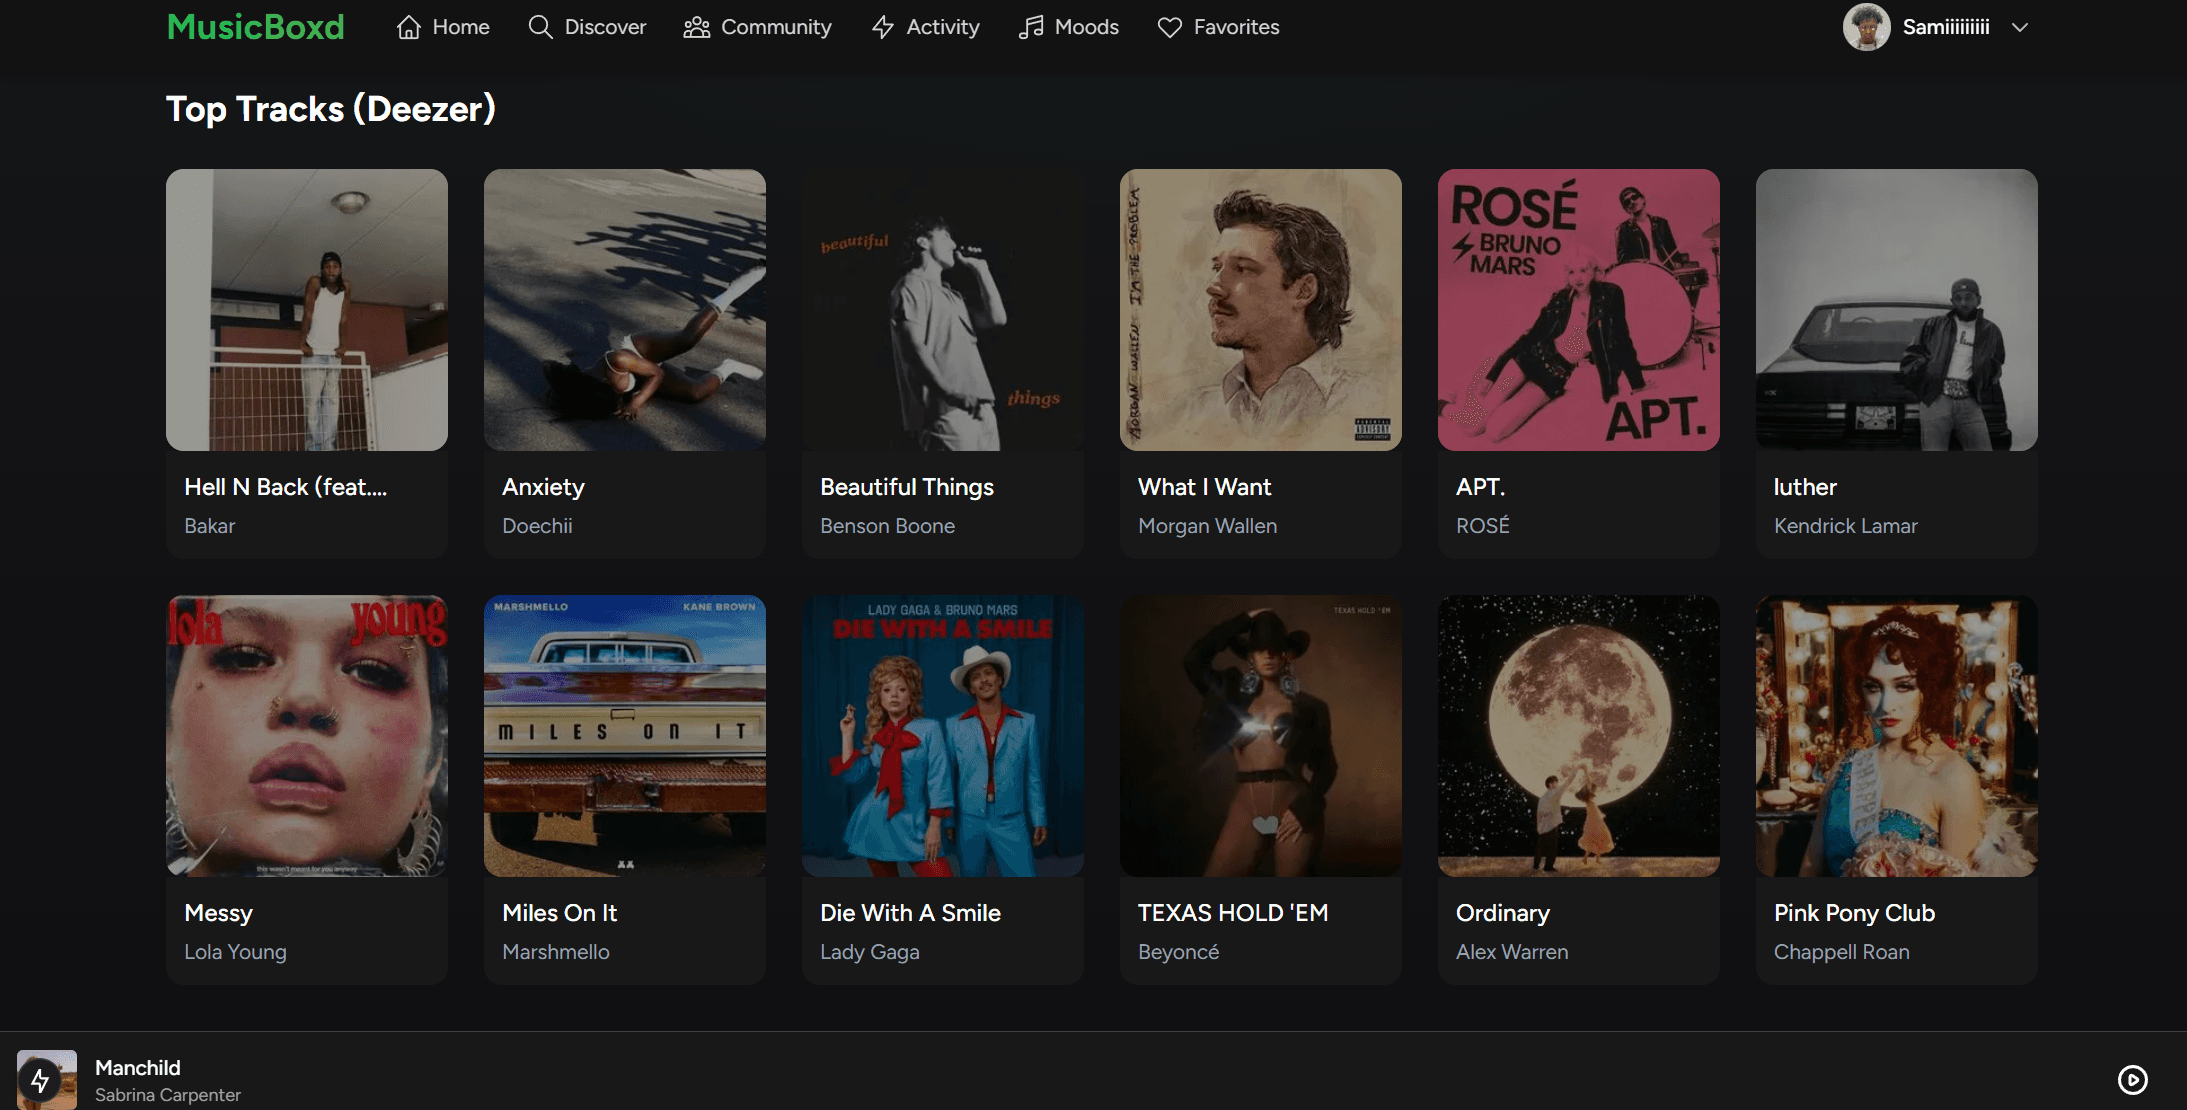Open the TEXAS HOLD 'EM album cover

[1261, 736]
